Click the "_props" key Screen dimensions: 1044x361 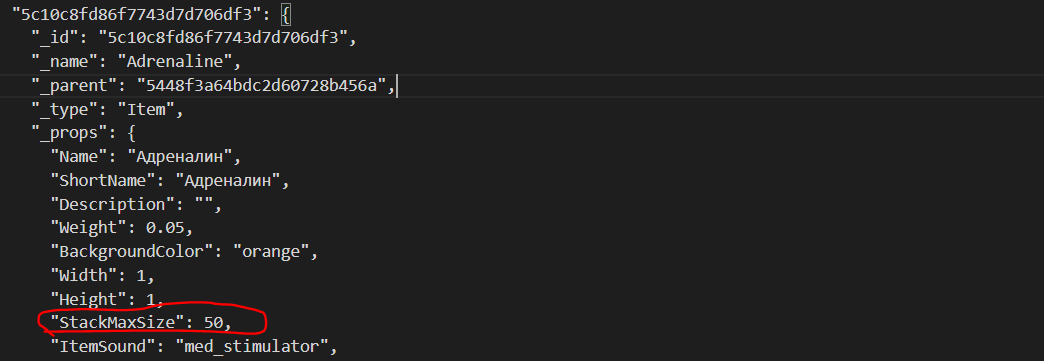(69, 133)
